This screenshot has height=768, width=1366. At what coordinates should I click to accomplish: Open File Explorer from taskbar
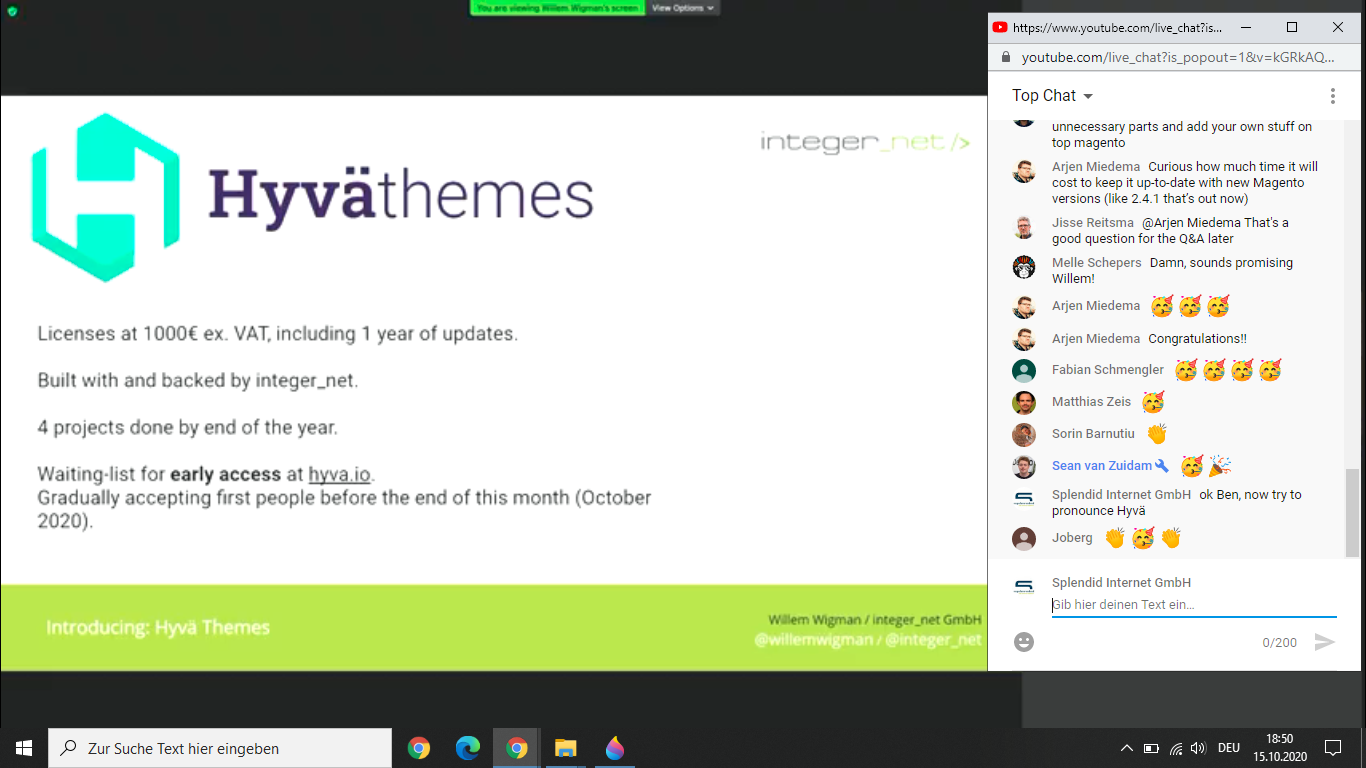coord(565,748)
